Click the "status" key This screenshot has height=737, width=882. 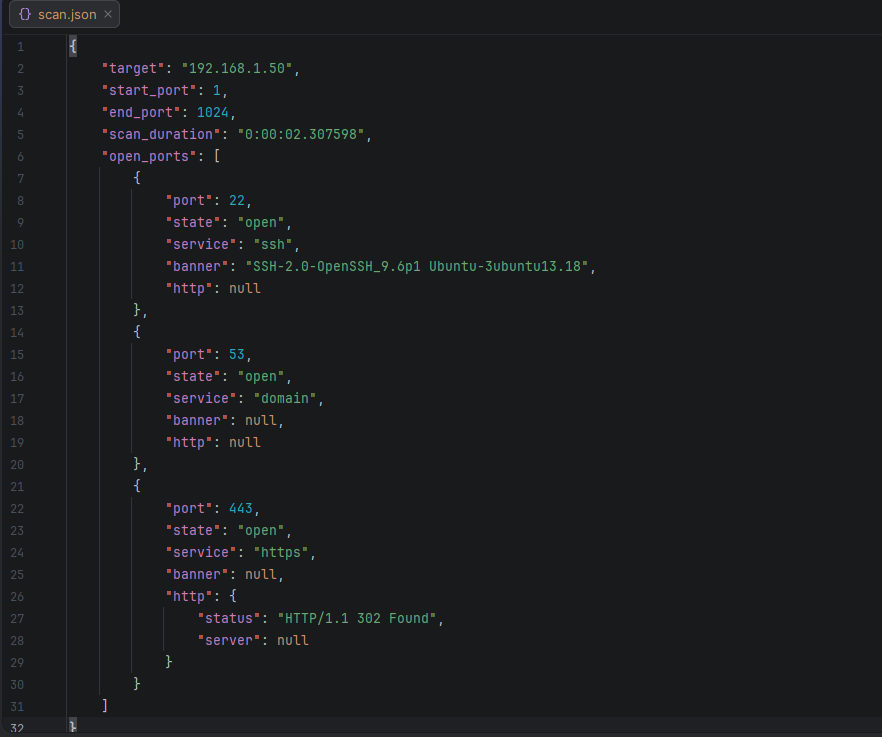229,618
